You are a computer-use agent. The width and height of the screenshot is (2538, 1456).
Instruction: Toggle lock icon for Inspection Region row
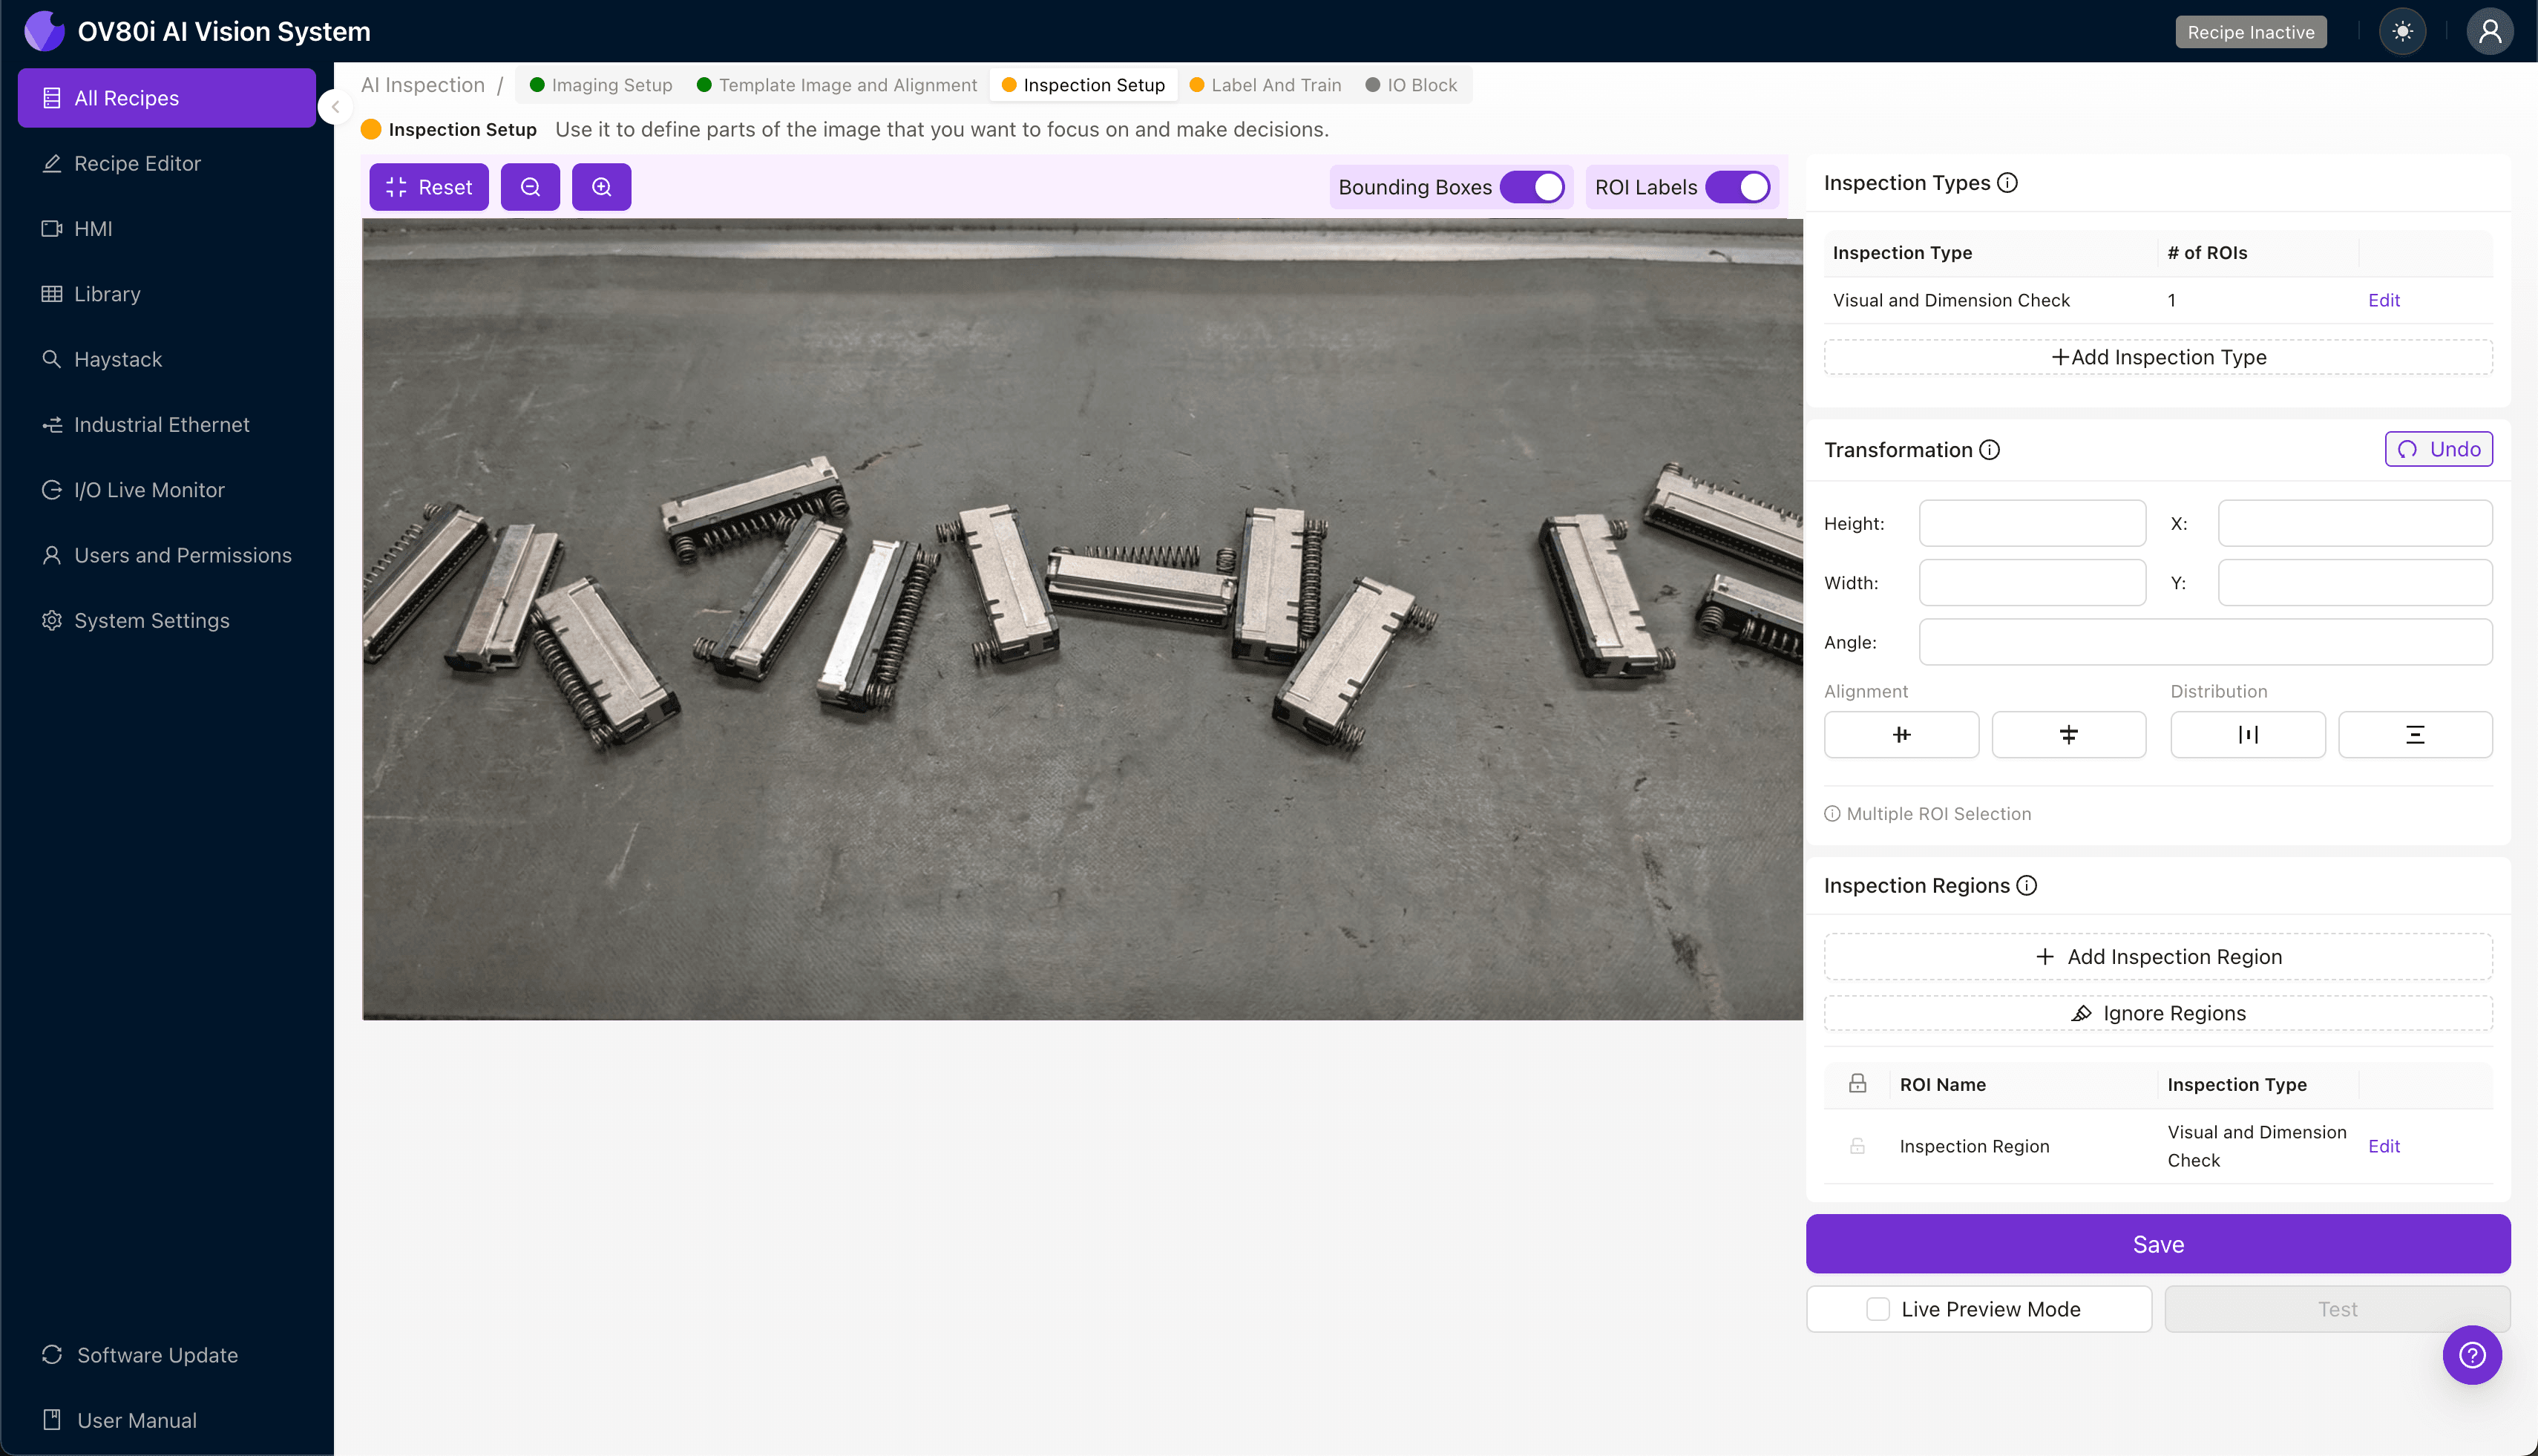click(x=1857, y=1146)
